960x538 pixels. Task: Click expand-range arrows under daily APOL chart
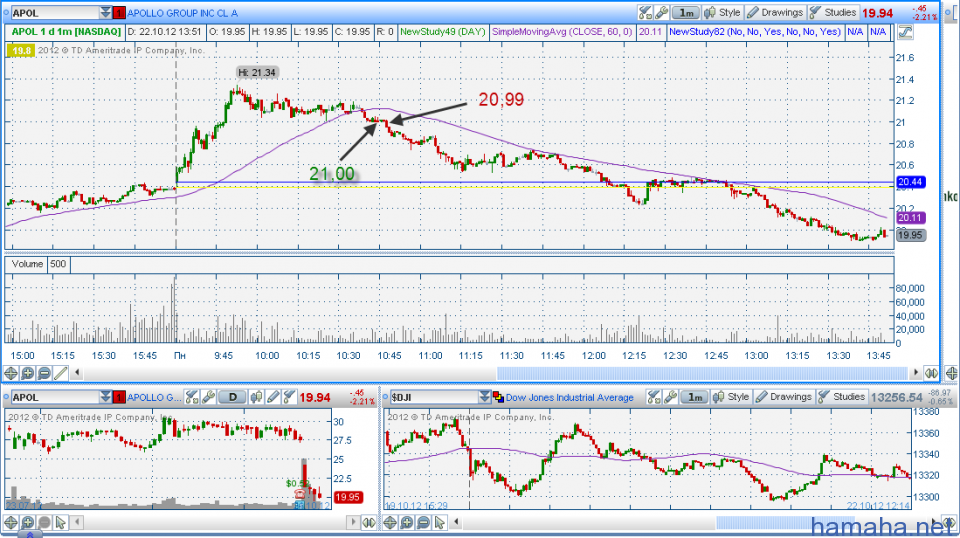pos(369,523)
